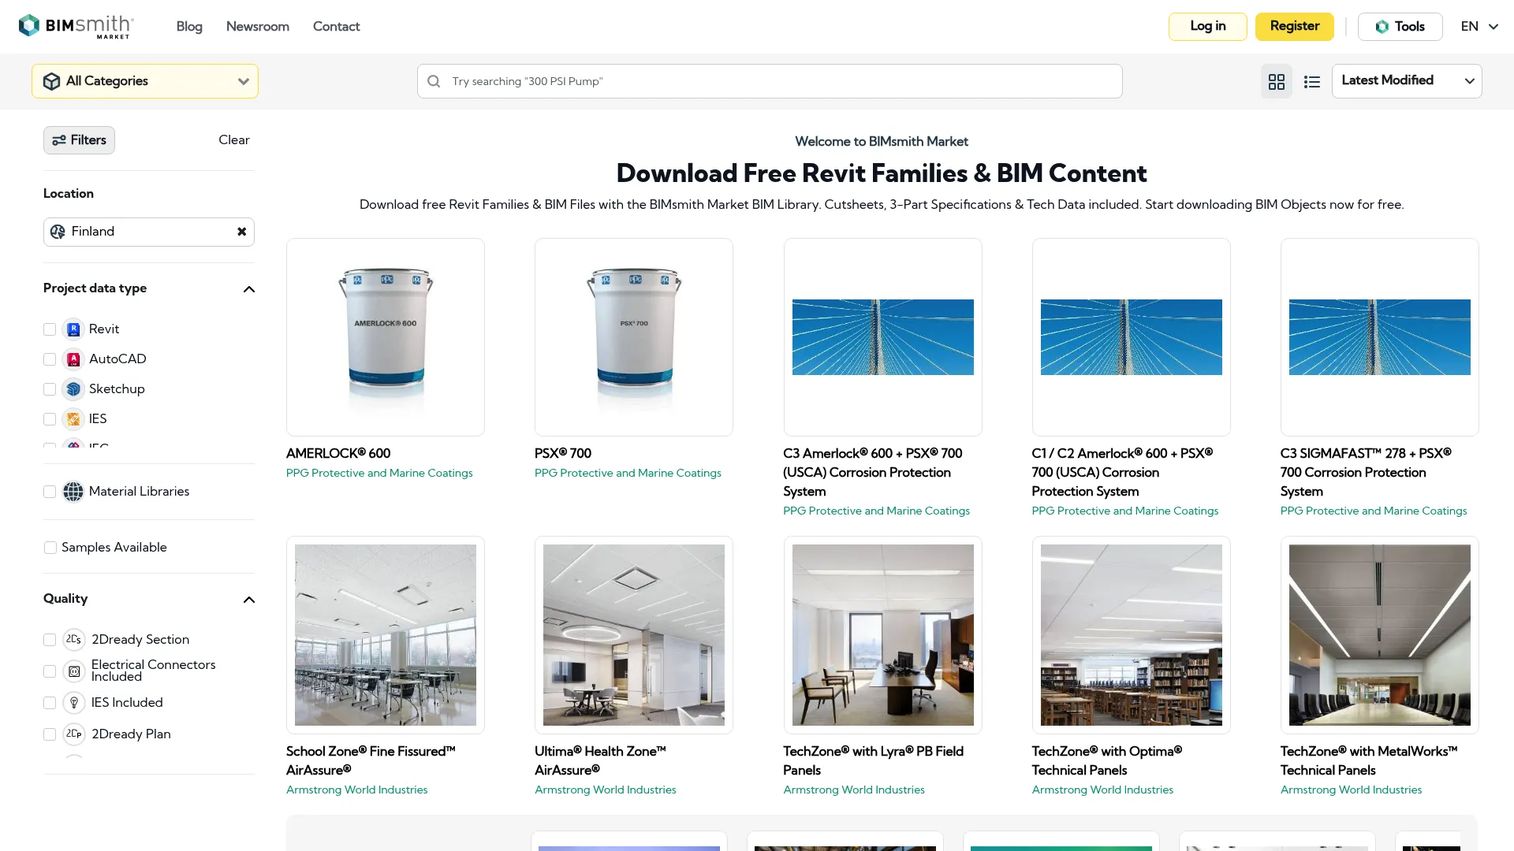Check the Sketchup checkbox
The width and height of the screenshot is (1514, 851).
pyautogui.click(x=49, y=389)
